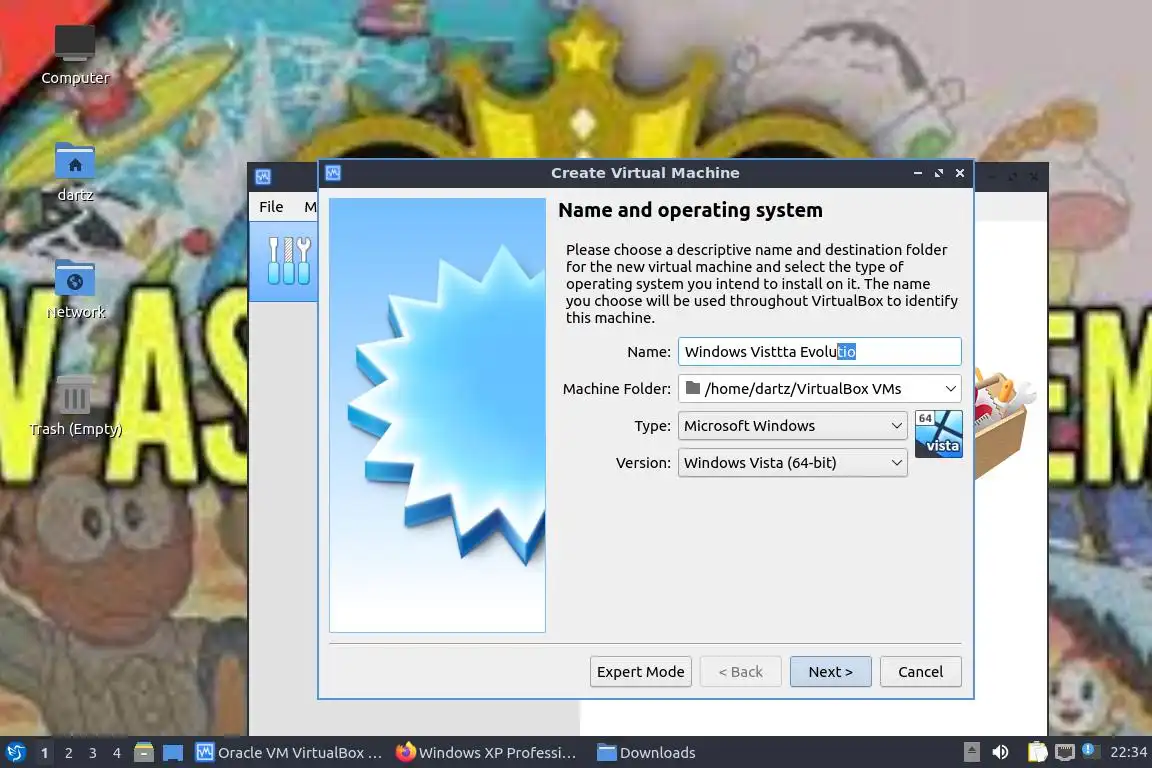Click the VirtualBox Manager window title icon
The width and height of the screenshot is (1152, 768).
263,176
